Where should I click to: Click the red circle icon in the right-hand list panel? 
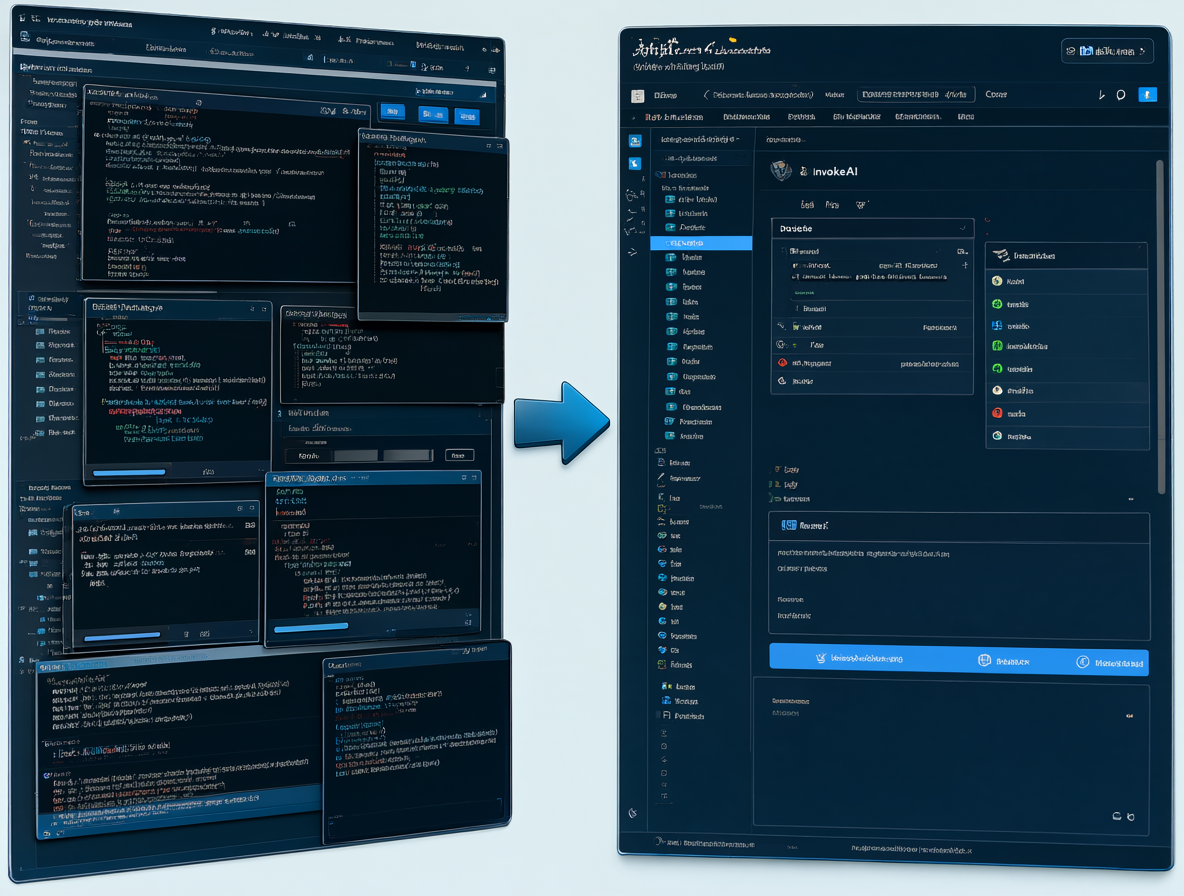coord(997,413)
